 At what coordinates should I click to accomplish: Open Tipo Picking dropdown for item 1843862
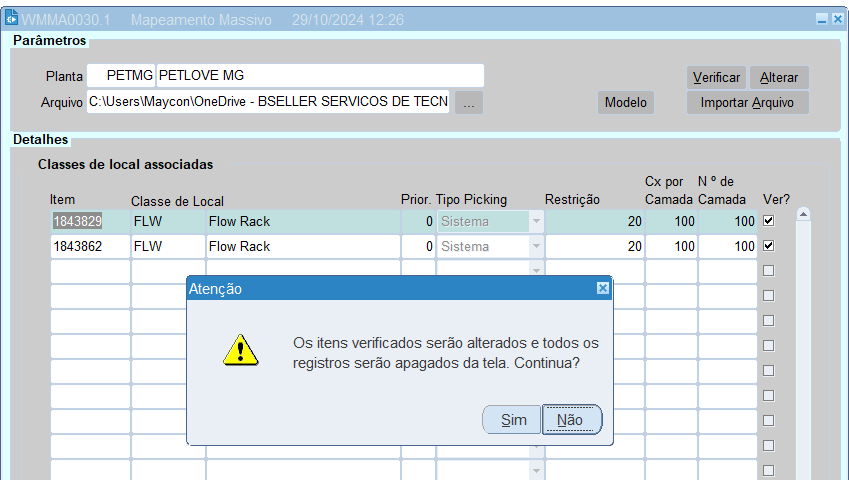pyautogui.click(x=537, y=246)
